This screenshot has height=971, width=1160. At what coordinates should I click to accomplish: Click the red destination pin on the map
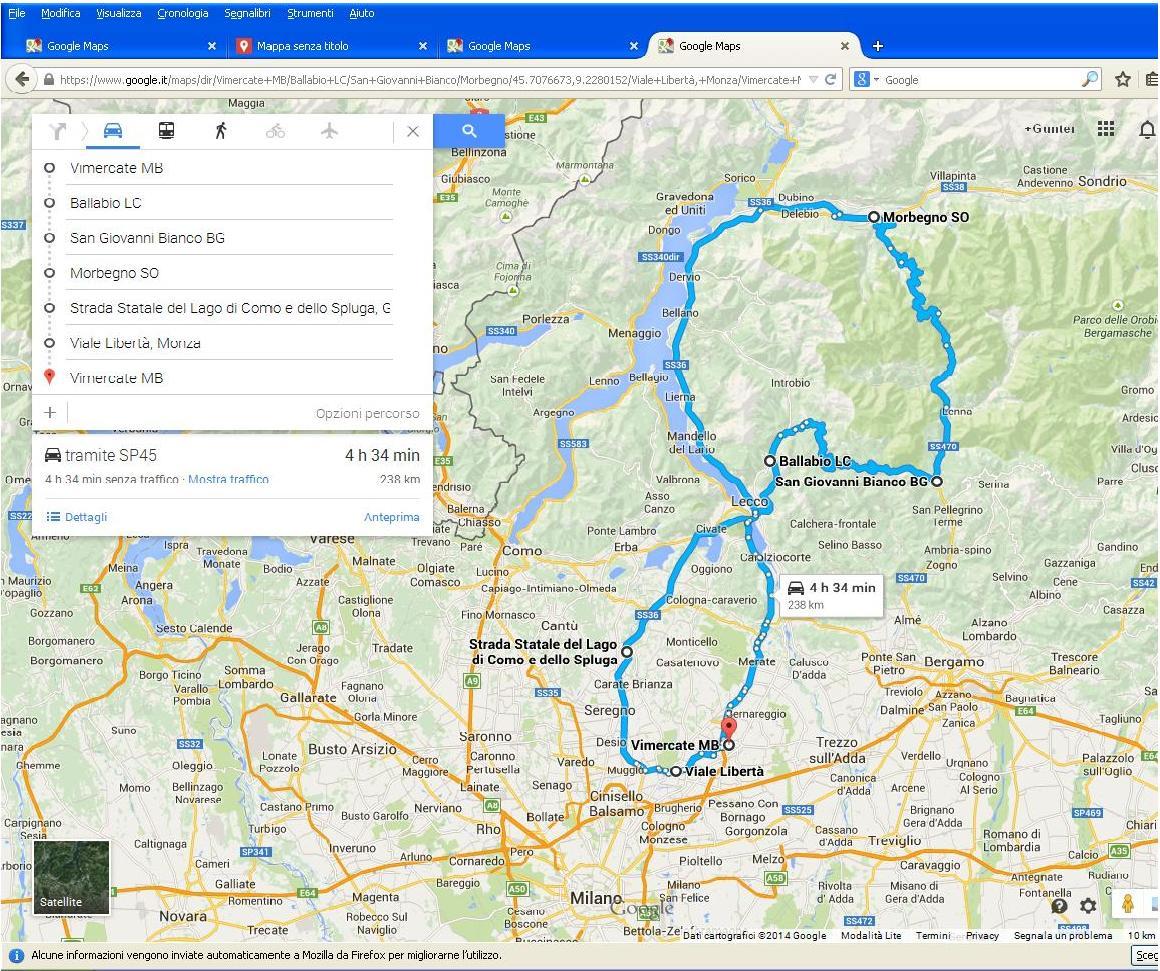pos(729,728)
